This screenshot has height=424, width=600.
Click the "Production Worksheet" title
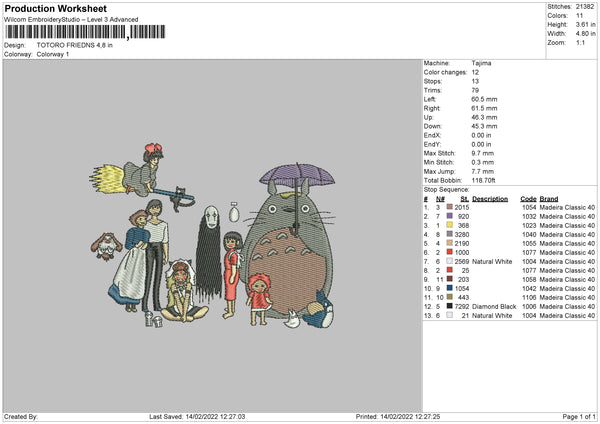tap(55, 8)
